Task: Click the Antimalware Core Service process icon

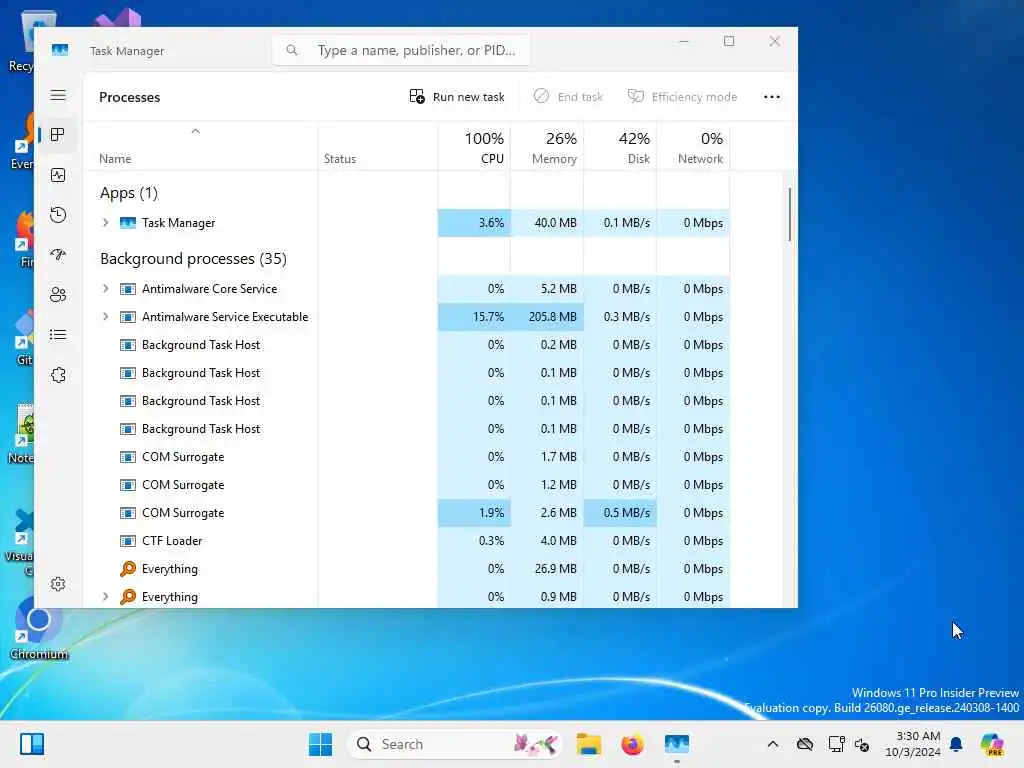Action: pos(128,289)
